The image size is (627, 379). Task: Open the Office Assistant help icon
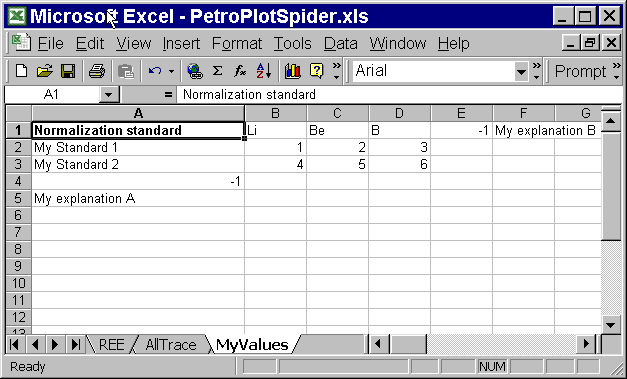[x=316, y=72]
